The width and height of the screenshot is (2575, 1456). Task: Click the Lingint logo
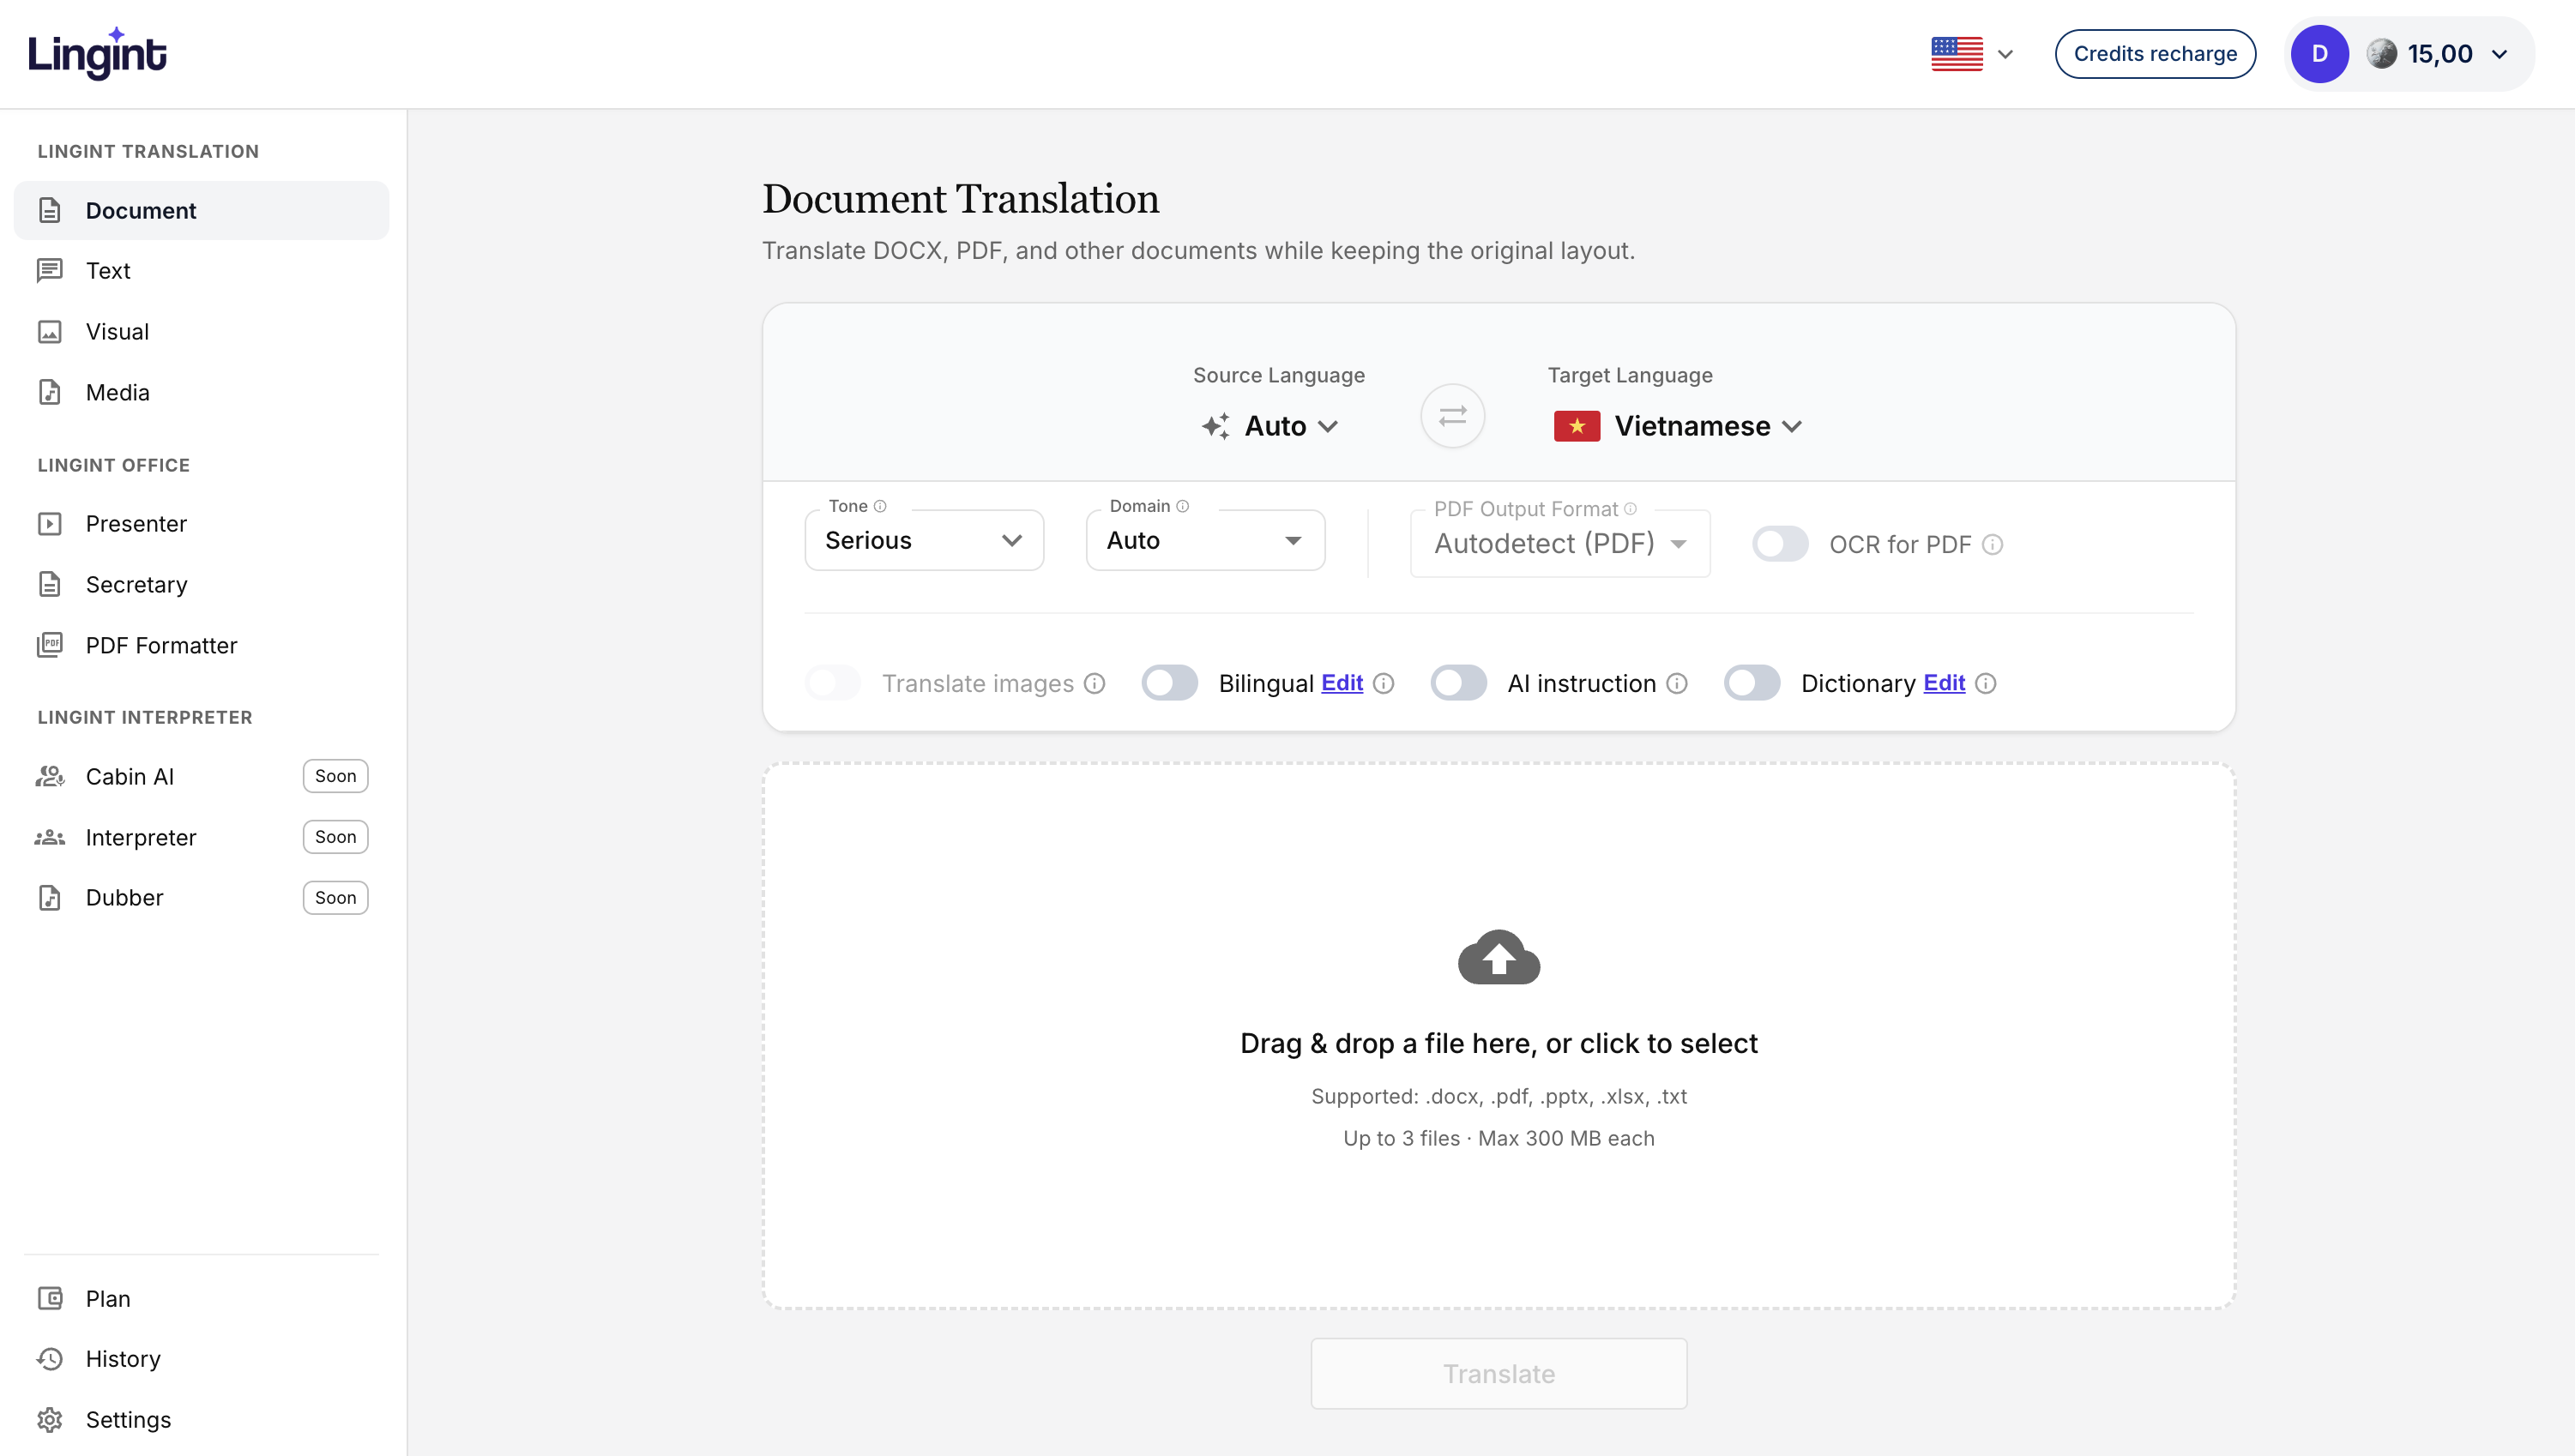[97, 53]
